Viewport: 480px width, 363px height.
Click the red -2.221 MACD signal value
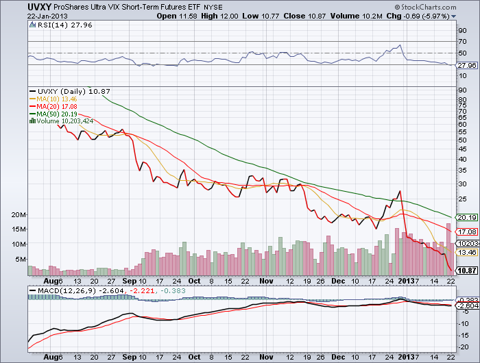point(142,291)
